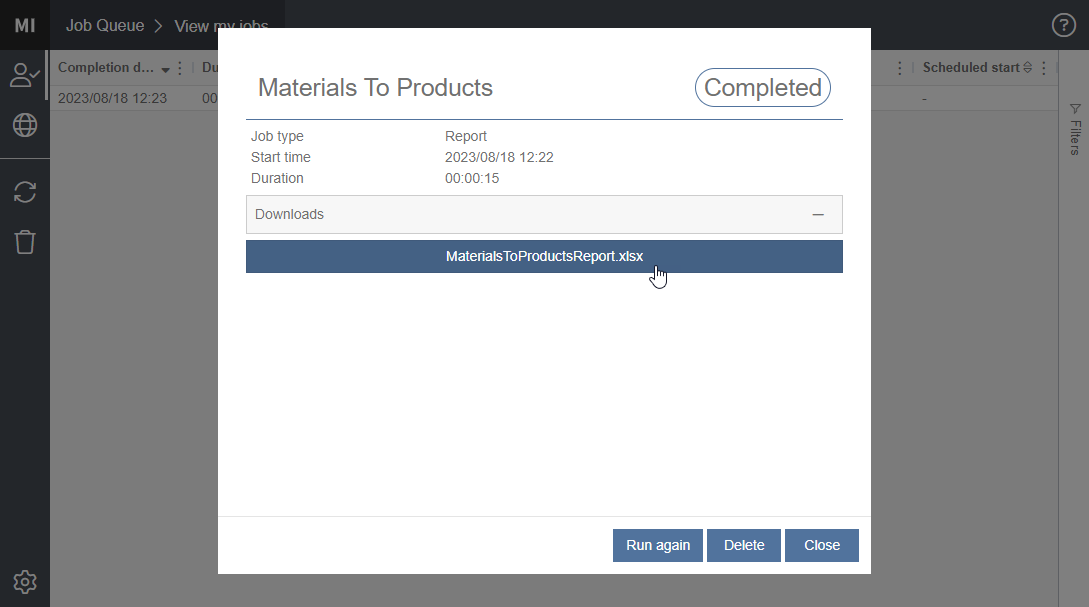Open the Filters side panel
This screenshot has height=607, width=1089.
point(1075,129)
